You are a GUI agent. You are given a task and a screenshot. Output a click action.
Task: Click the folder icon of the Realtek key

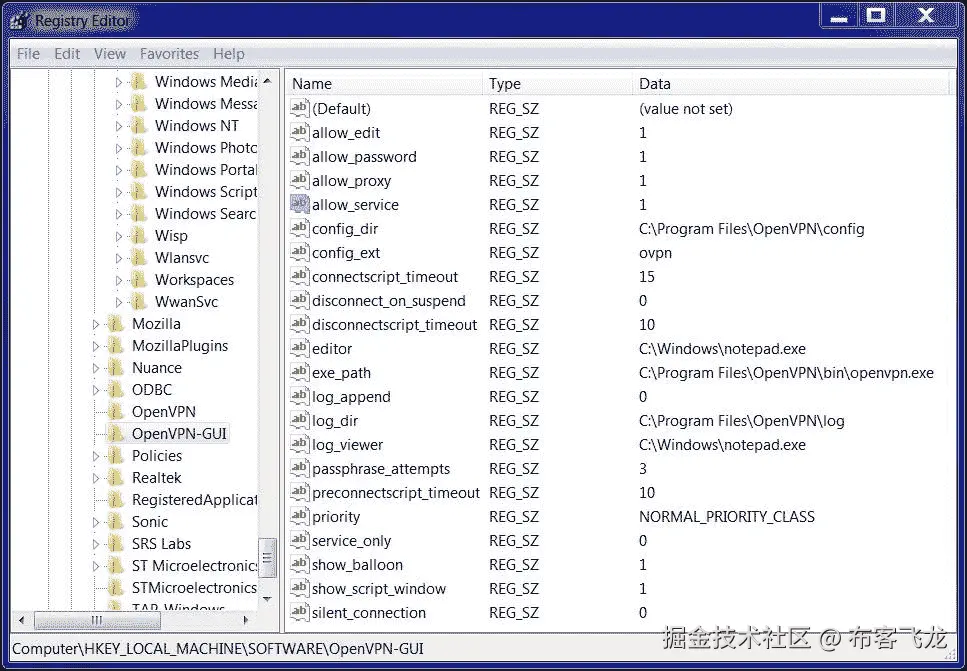tap(115, 478)
